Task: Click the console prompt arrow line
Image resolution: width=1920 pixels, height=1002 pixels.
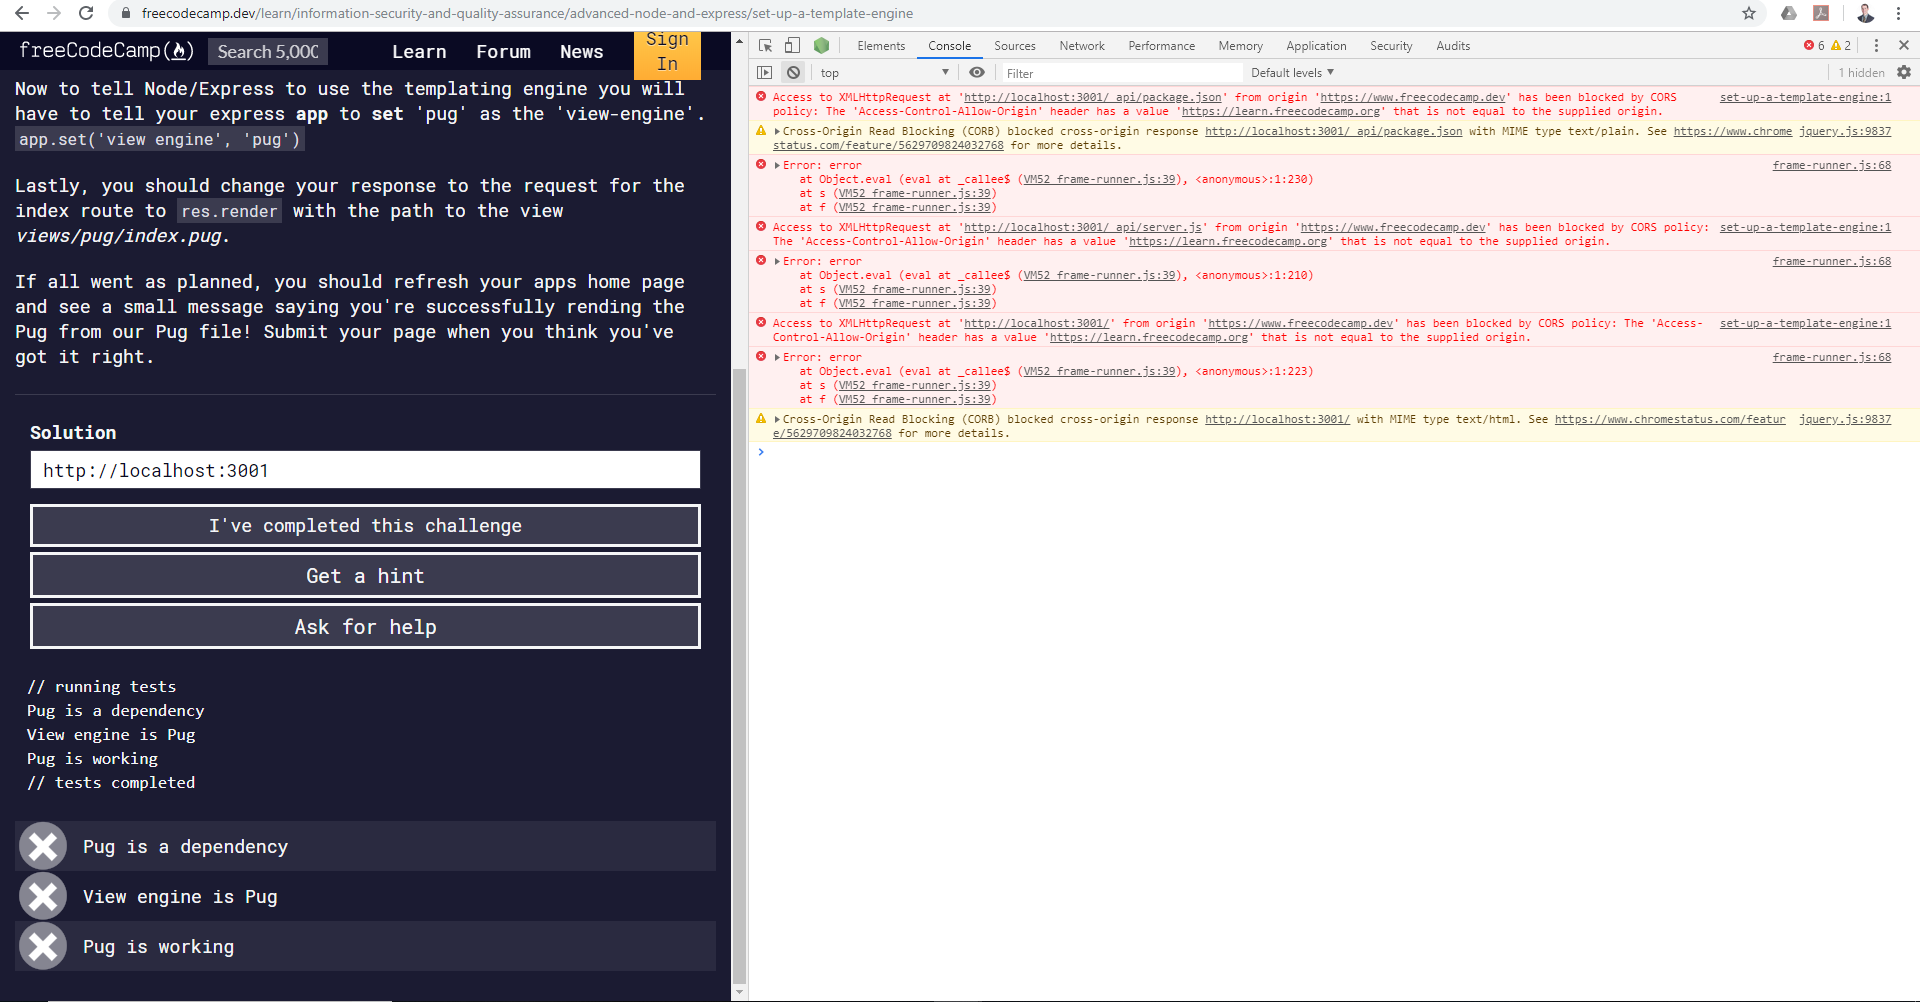Action: (x=1334, y=452)
